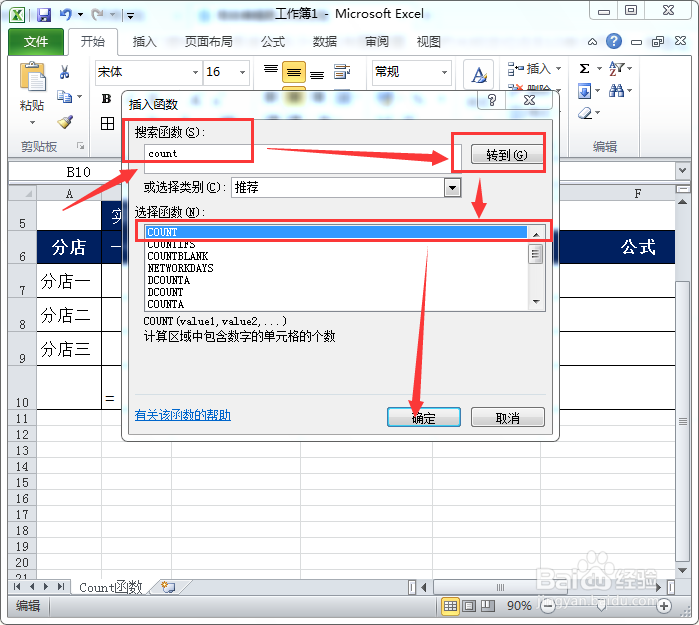Click the Find & Select binoculars icon
The height and width of the screenshot is (625, 699).
click(x=617, y=91)
